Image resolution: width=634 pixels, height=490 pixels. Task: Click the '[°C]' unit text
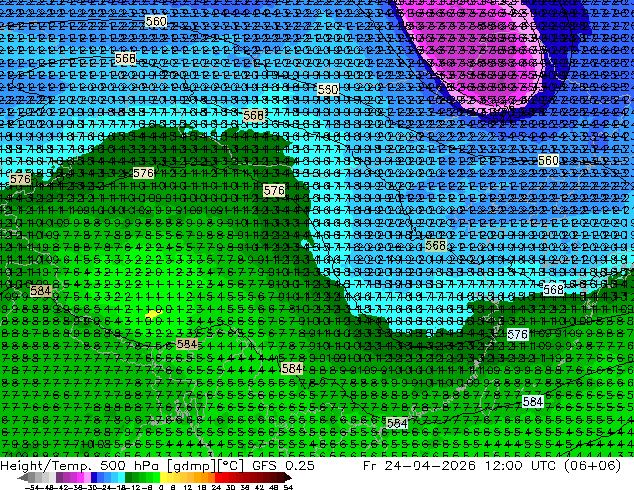[x=230, y=466]
